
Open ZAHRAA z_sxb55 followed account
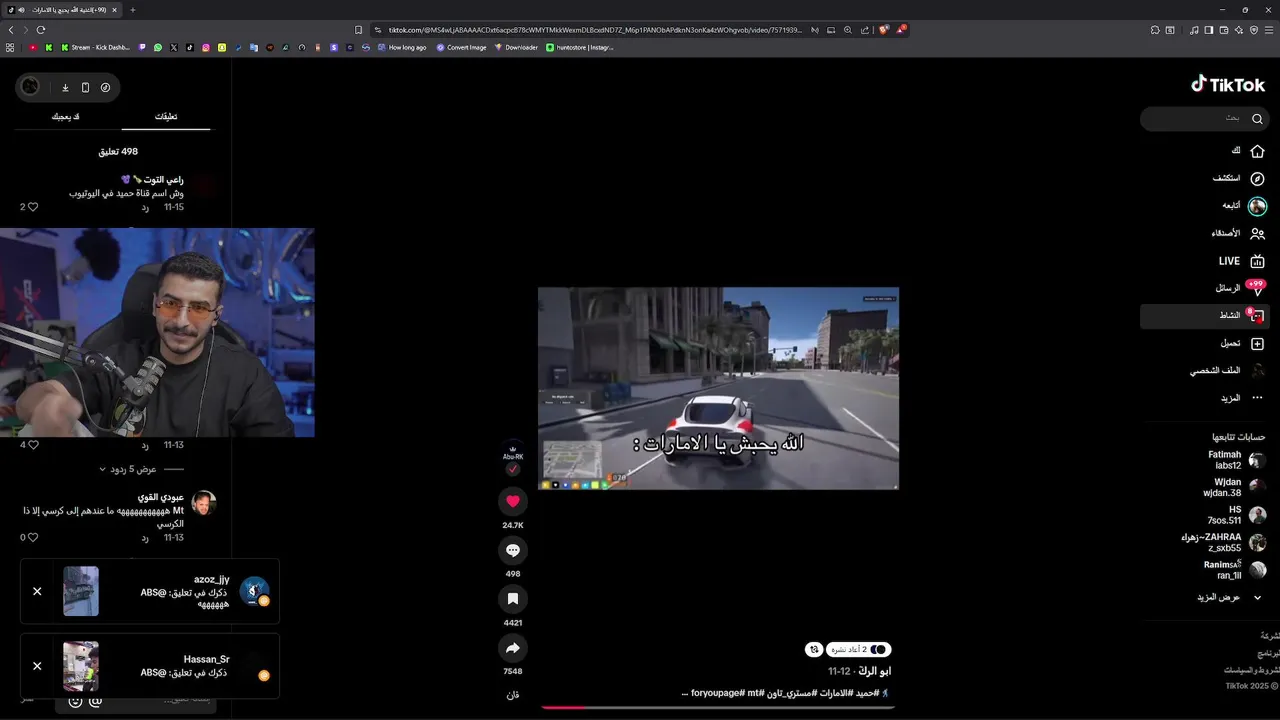[1225, 542]
